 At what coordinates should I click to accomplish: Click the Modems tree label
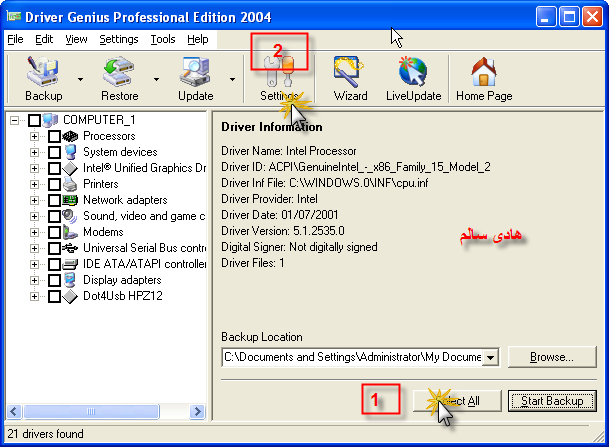coord(103,232)
